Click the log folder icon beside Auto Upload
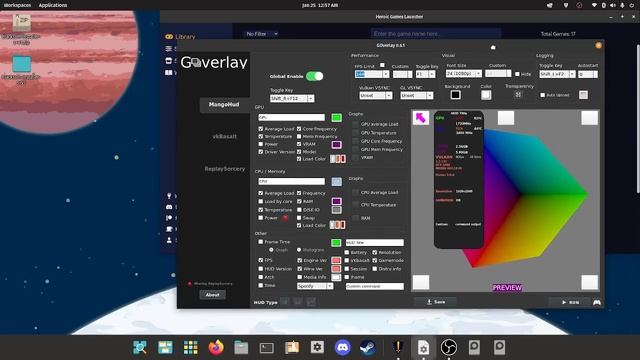The height and width of the screenshot is (360, 640). click(583, 95)
